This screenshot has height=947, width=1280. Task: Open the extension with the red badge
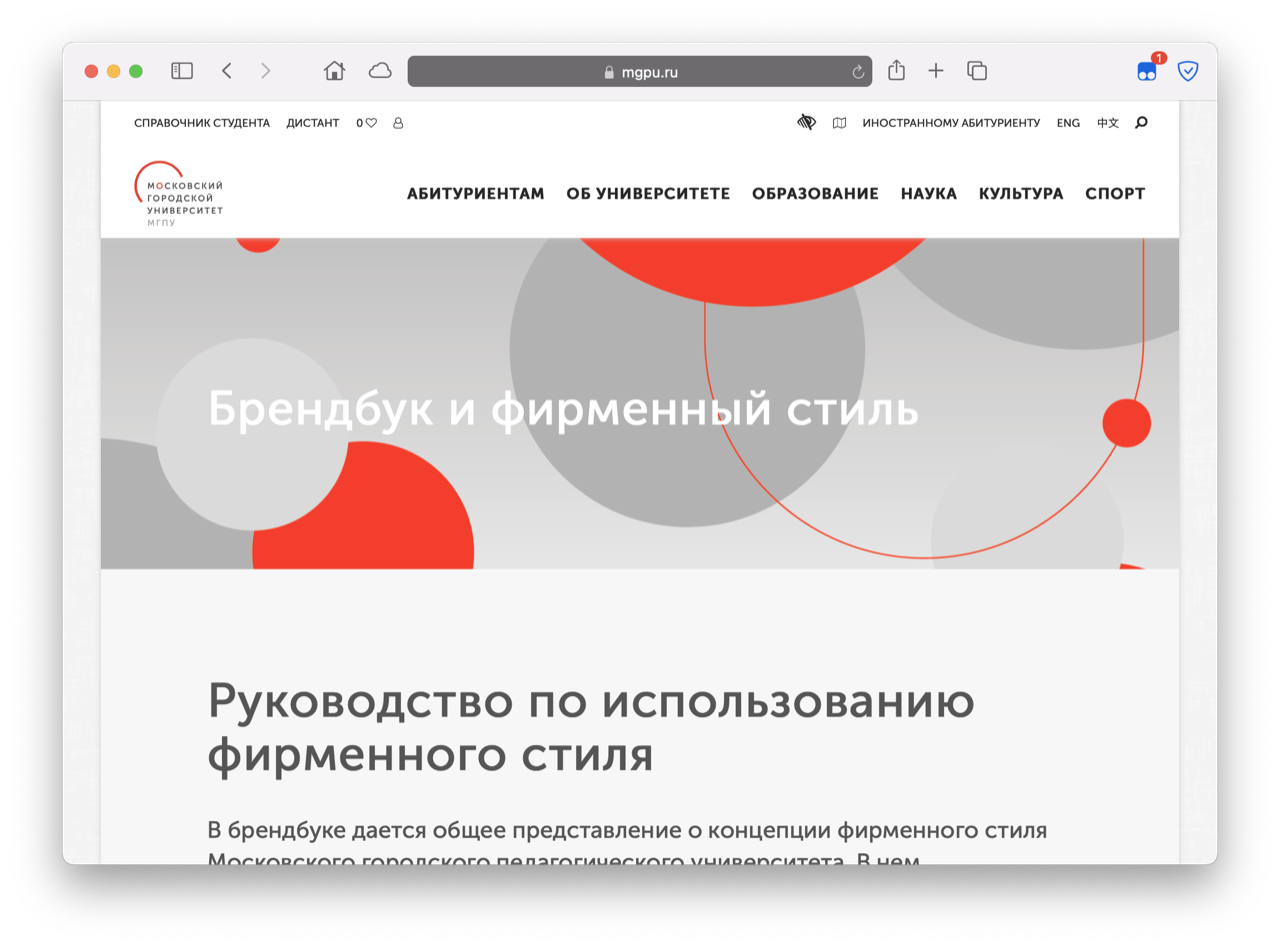tap(1148, 70)
